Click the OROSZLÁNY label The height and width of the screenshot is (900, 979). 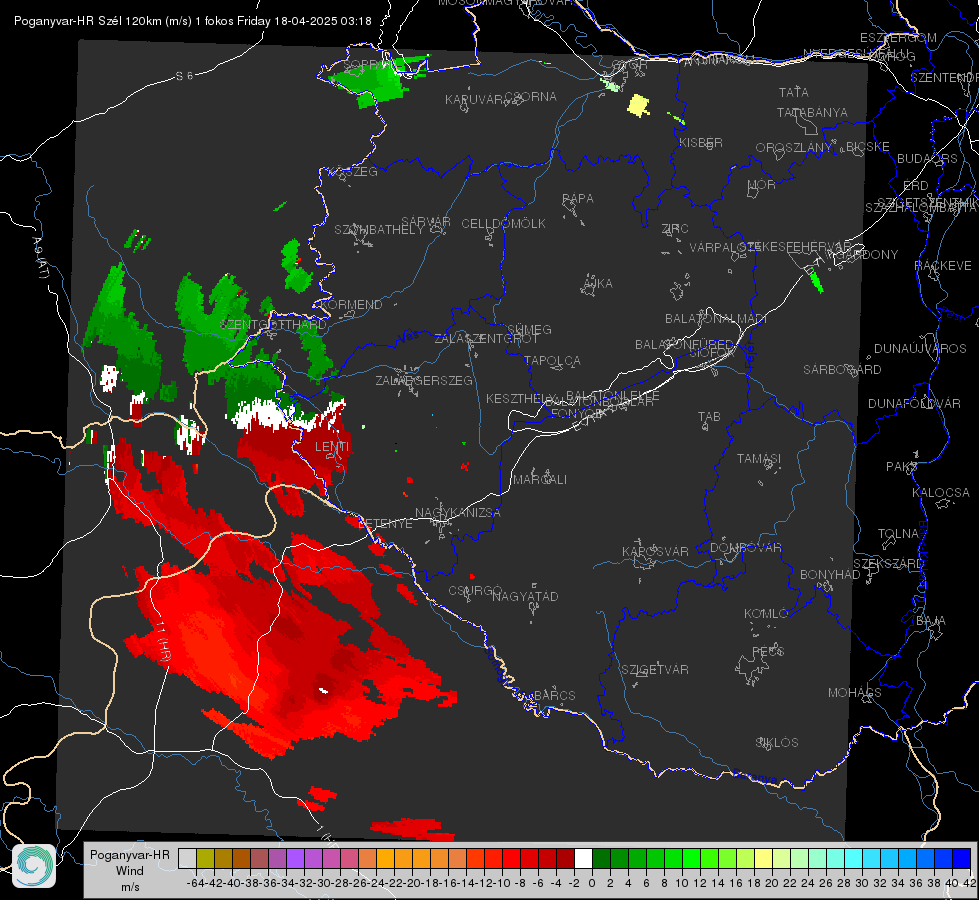tap(794, 148)
